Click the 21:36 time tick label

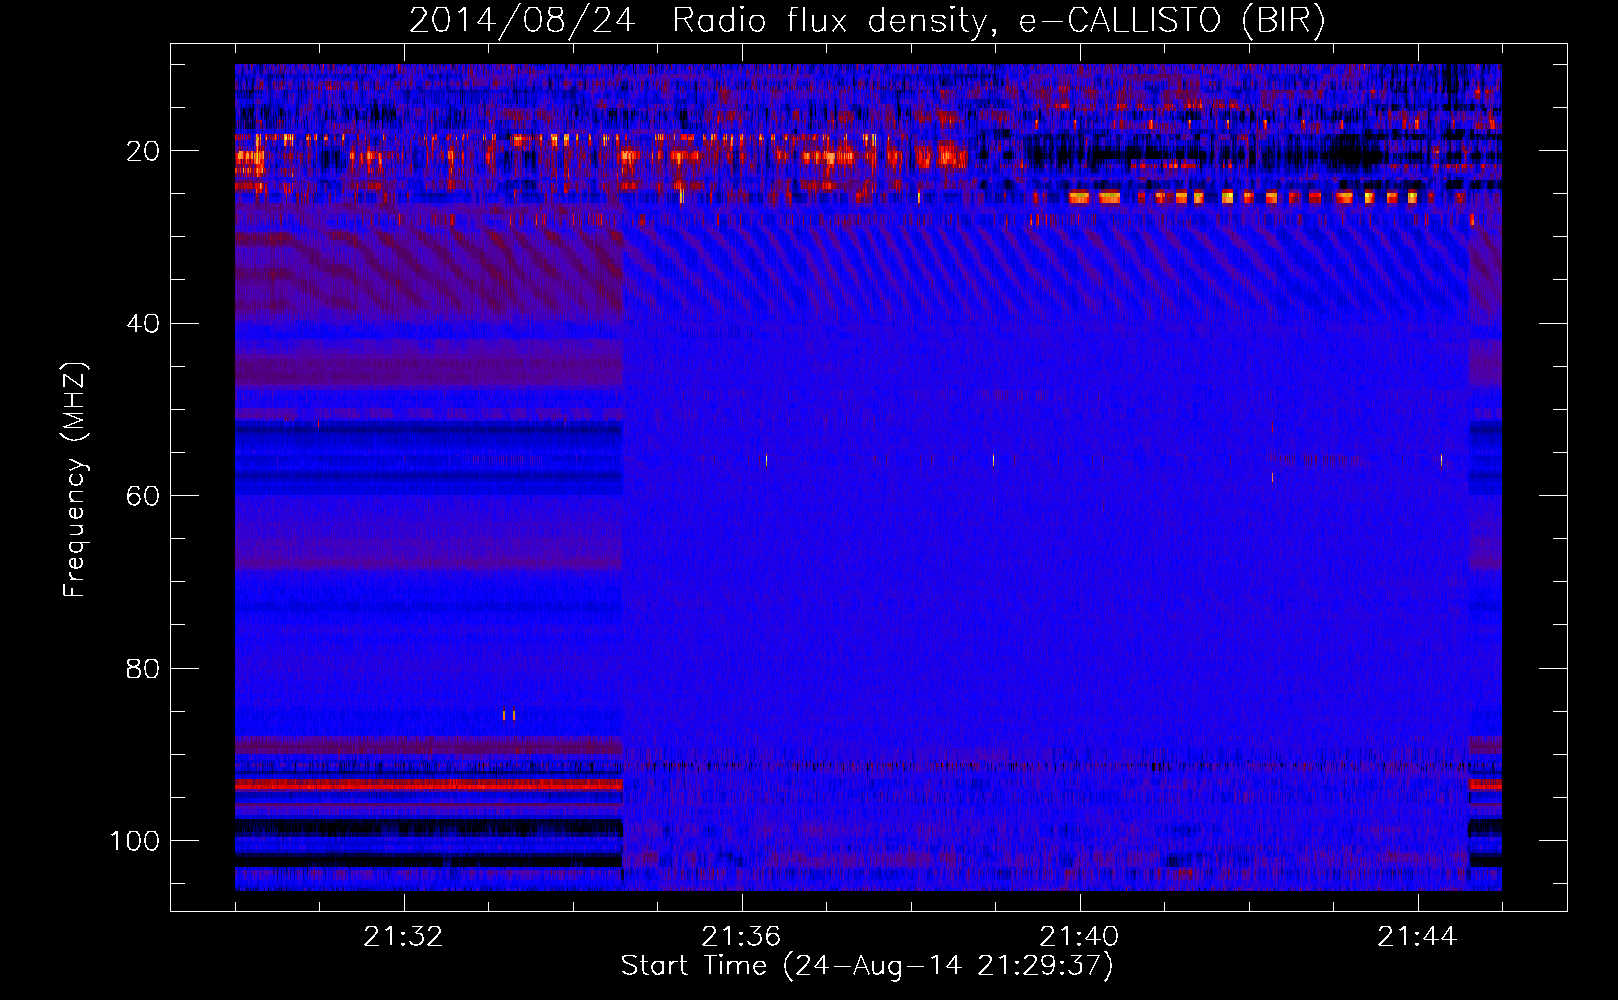[741, 937]
